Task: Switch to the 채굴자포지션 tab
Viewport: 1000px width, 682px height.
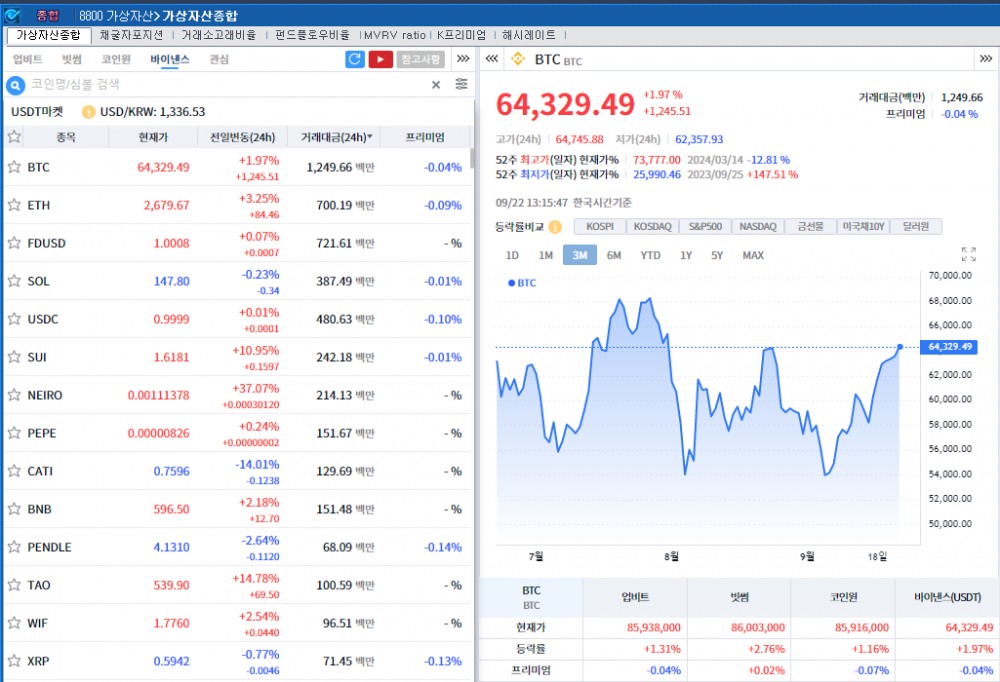Action: (130, 33)
